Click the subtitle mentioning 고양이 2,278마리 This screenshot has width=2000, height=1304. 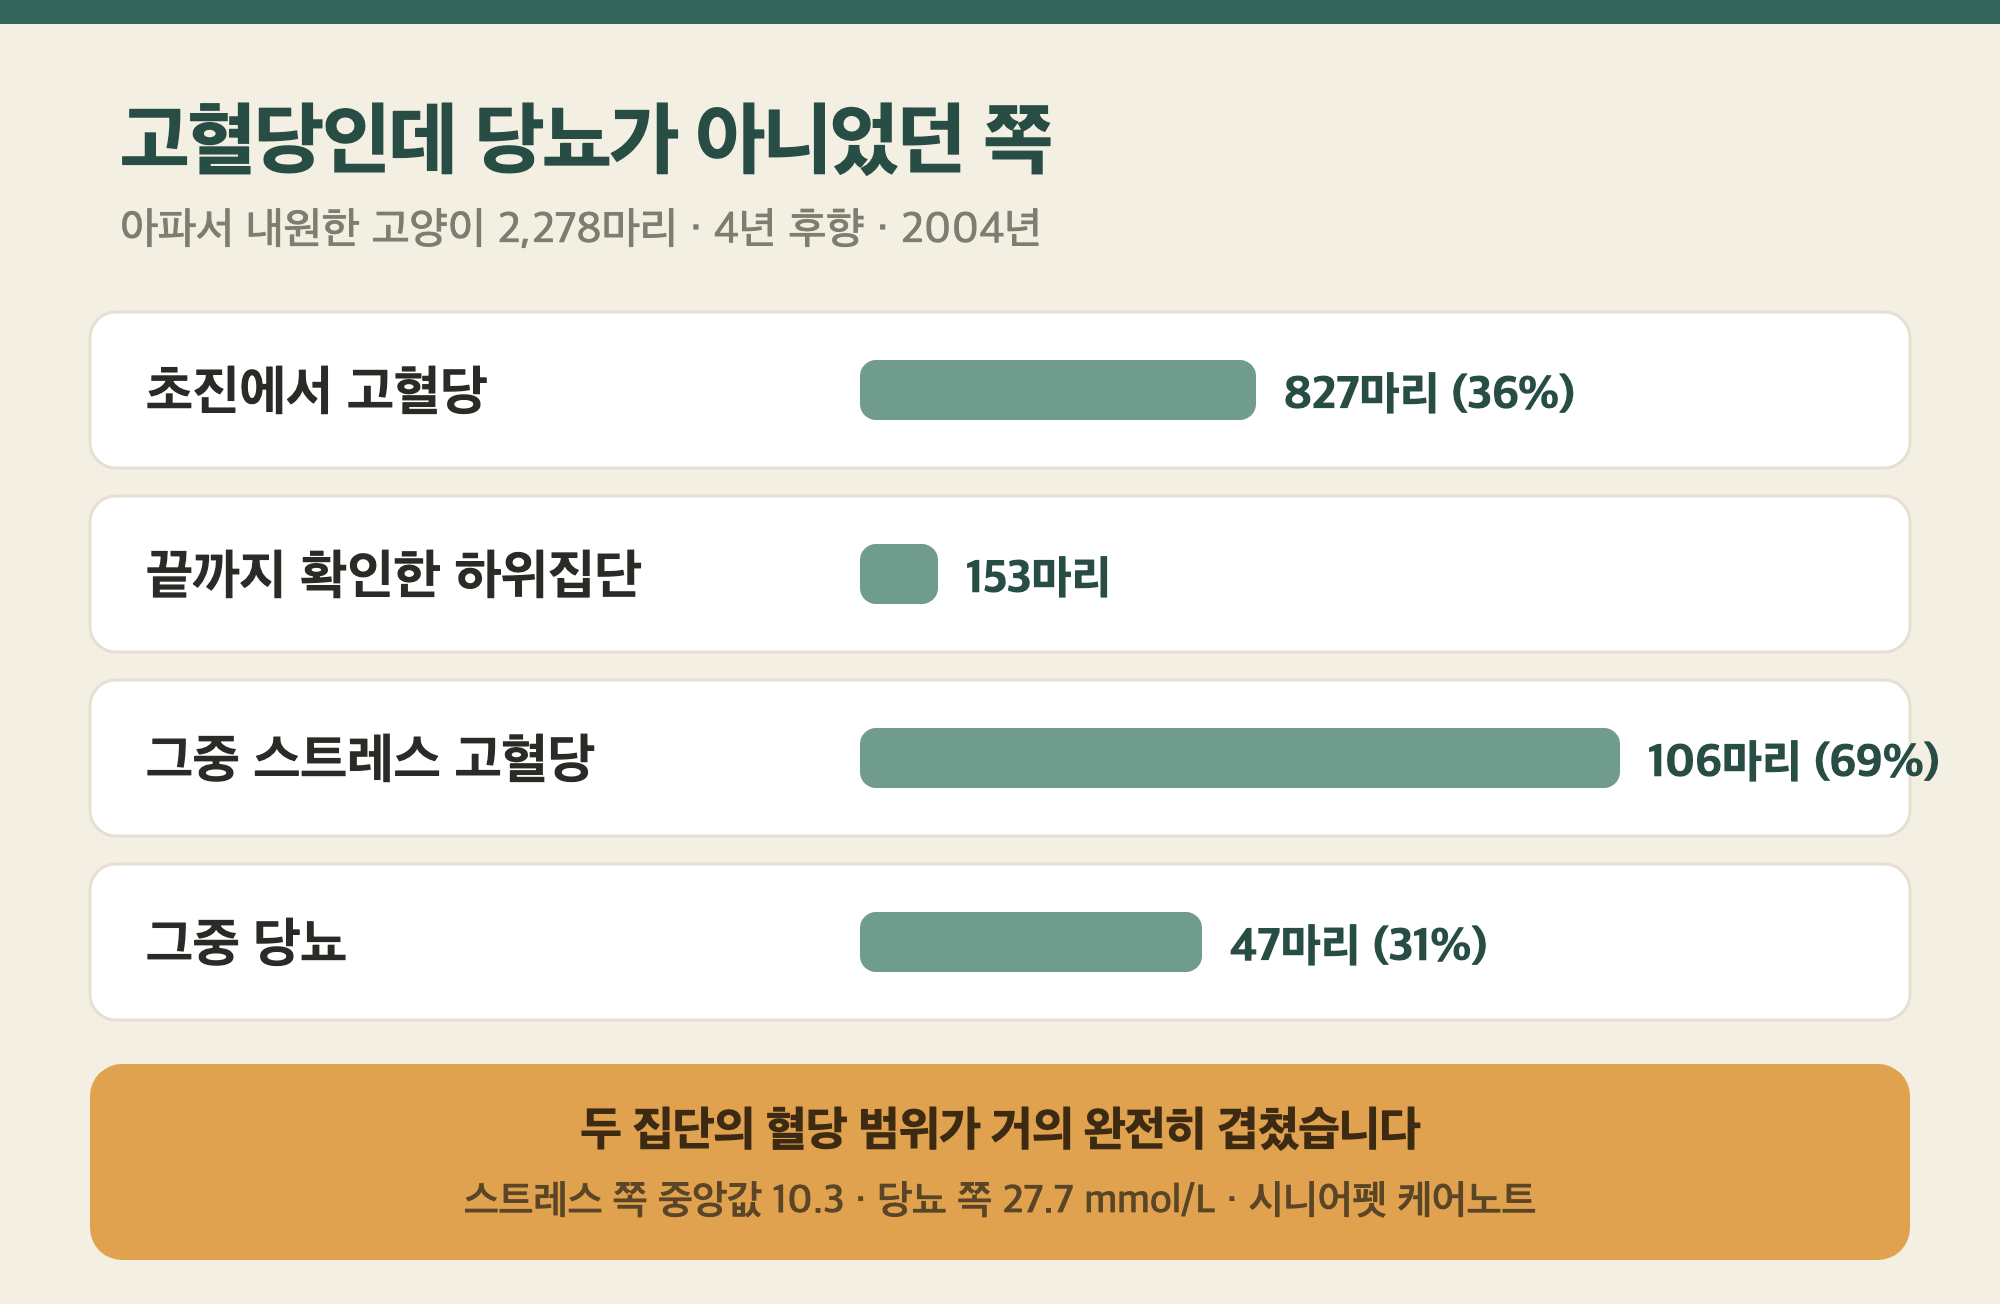point(580,228)
